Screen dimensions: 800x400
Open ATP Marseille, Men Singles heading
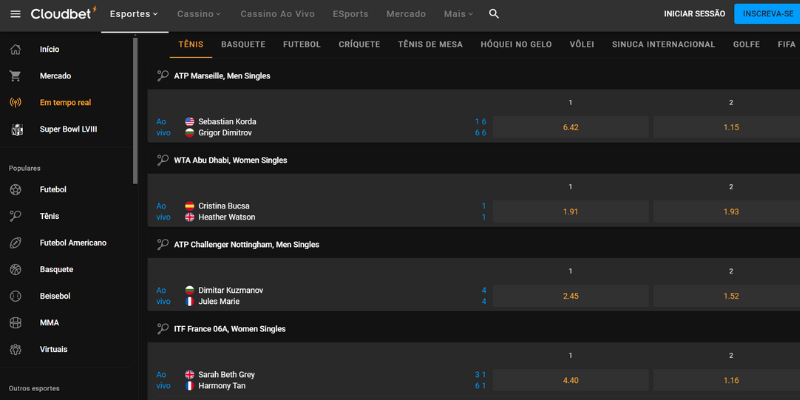pyautogui.click(x=222, y=76)
